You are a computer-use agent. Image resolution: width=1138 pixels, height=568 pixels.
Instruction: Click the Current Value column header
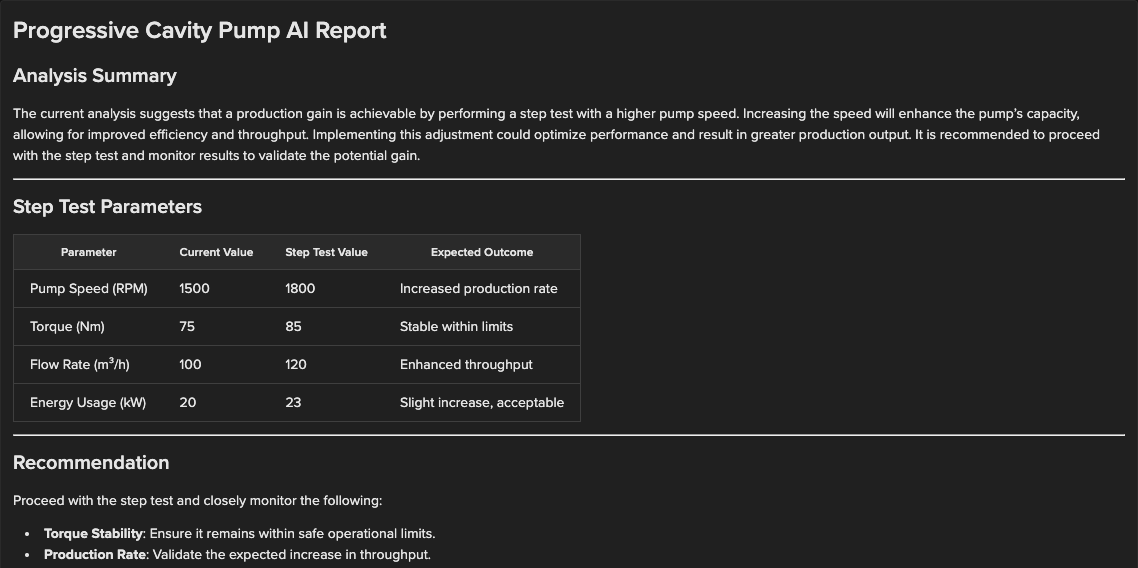(x=216, y=252)
